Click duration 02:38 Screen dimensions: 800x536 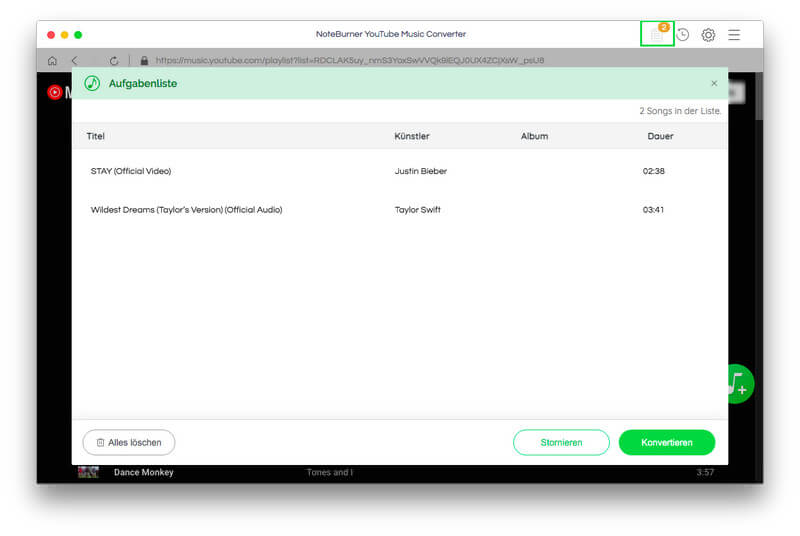[x=654, y=171]
